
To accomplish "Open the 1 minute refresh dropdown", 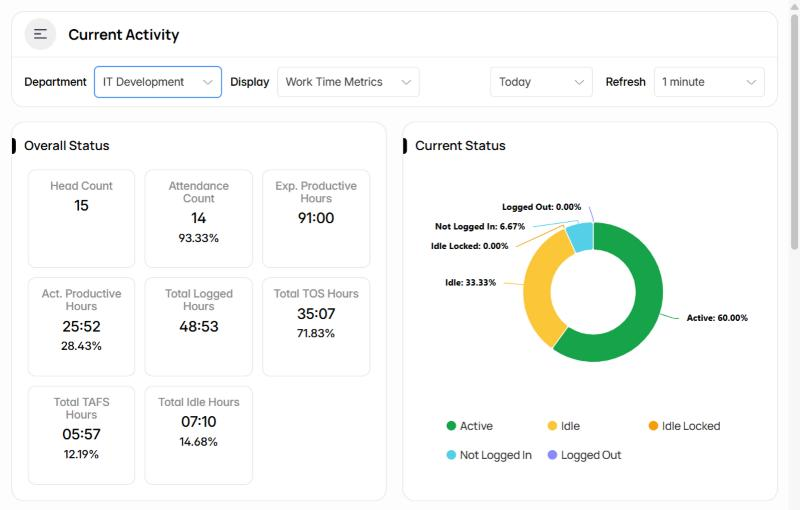I will tap(709, 82).
